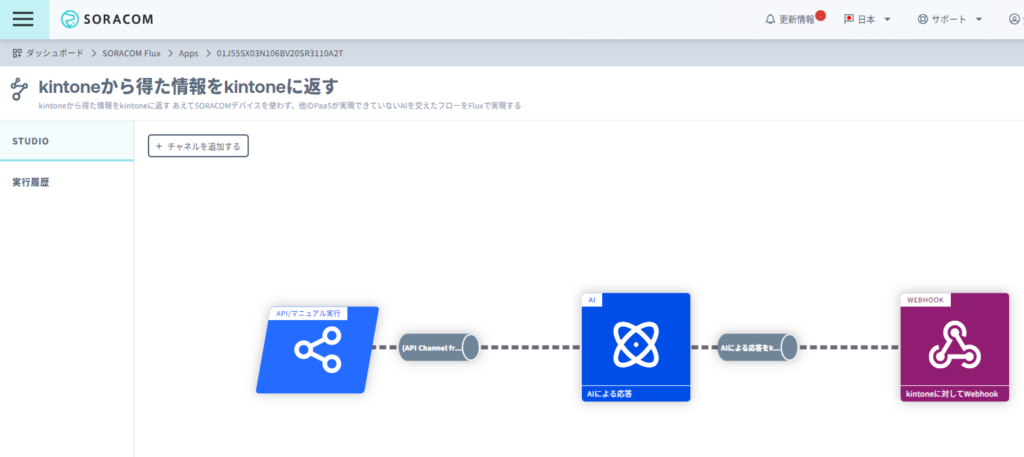
Task: Click the AI label tag on node
Action: [x=592, y=299]
